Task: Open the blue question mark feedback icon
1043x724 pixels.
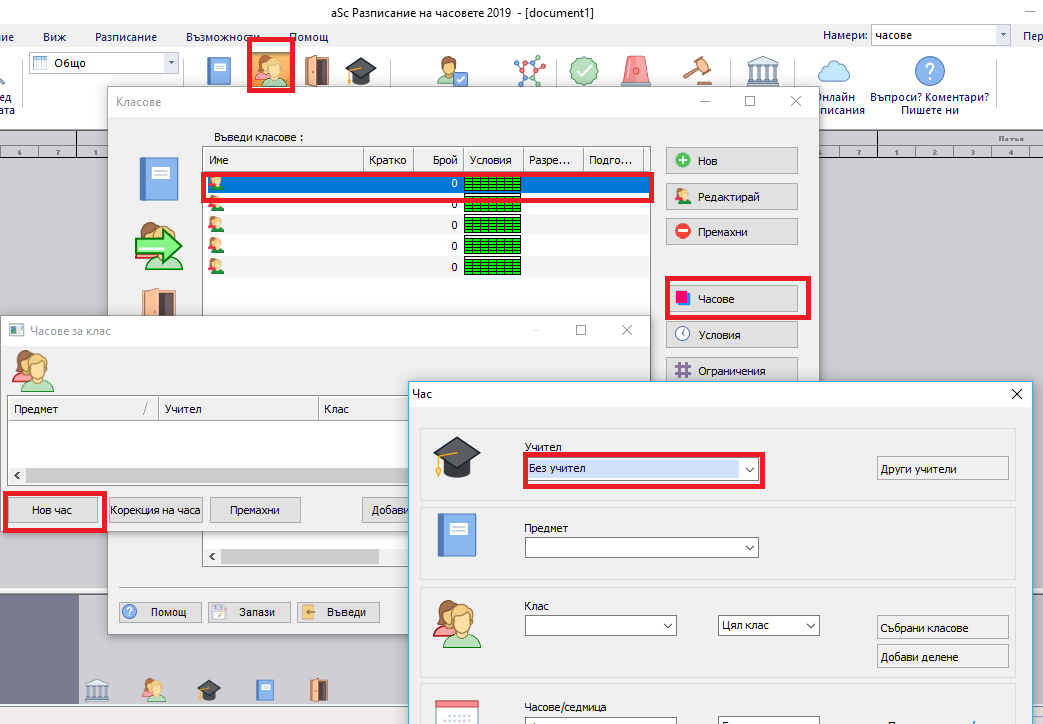Action: [930, 71]
